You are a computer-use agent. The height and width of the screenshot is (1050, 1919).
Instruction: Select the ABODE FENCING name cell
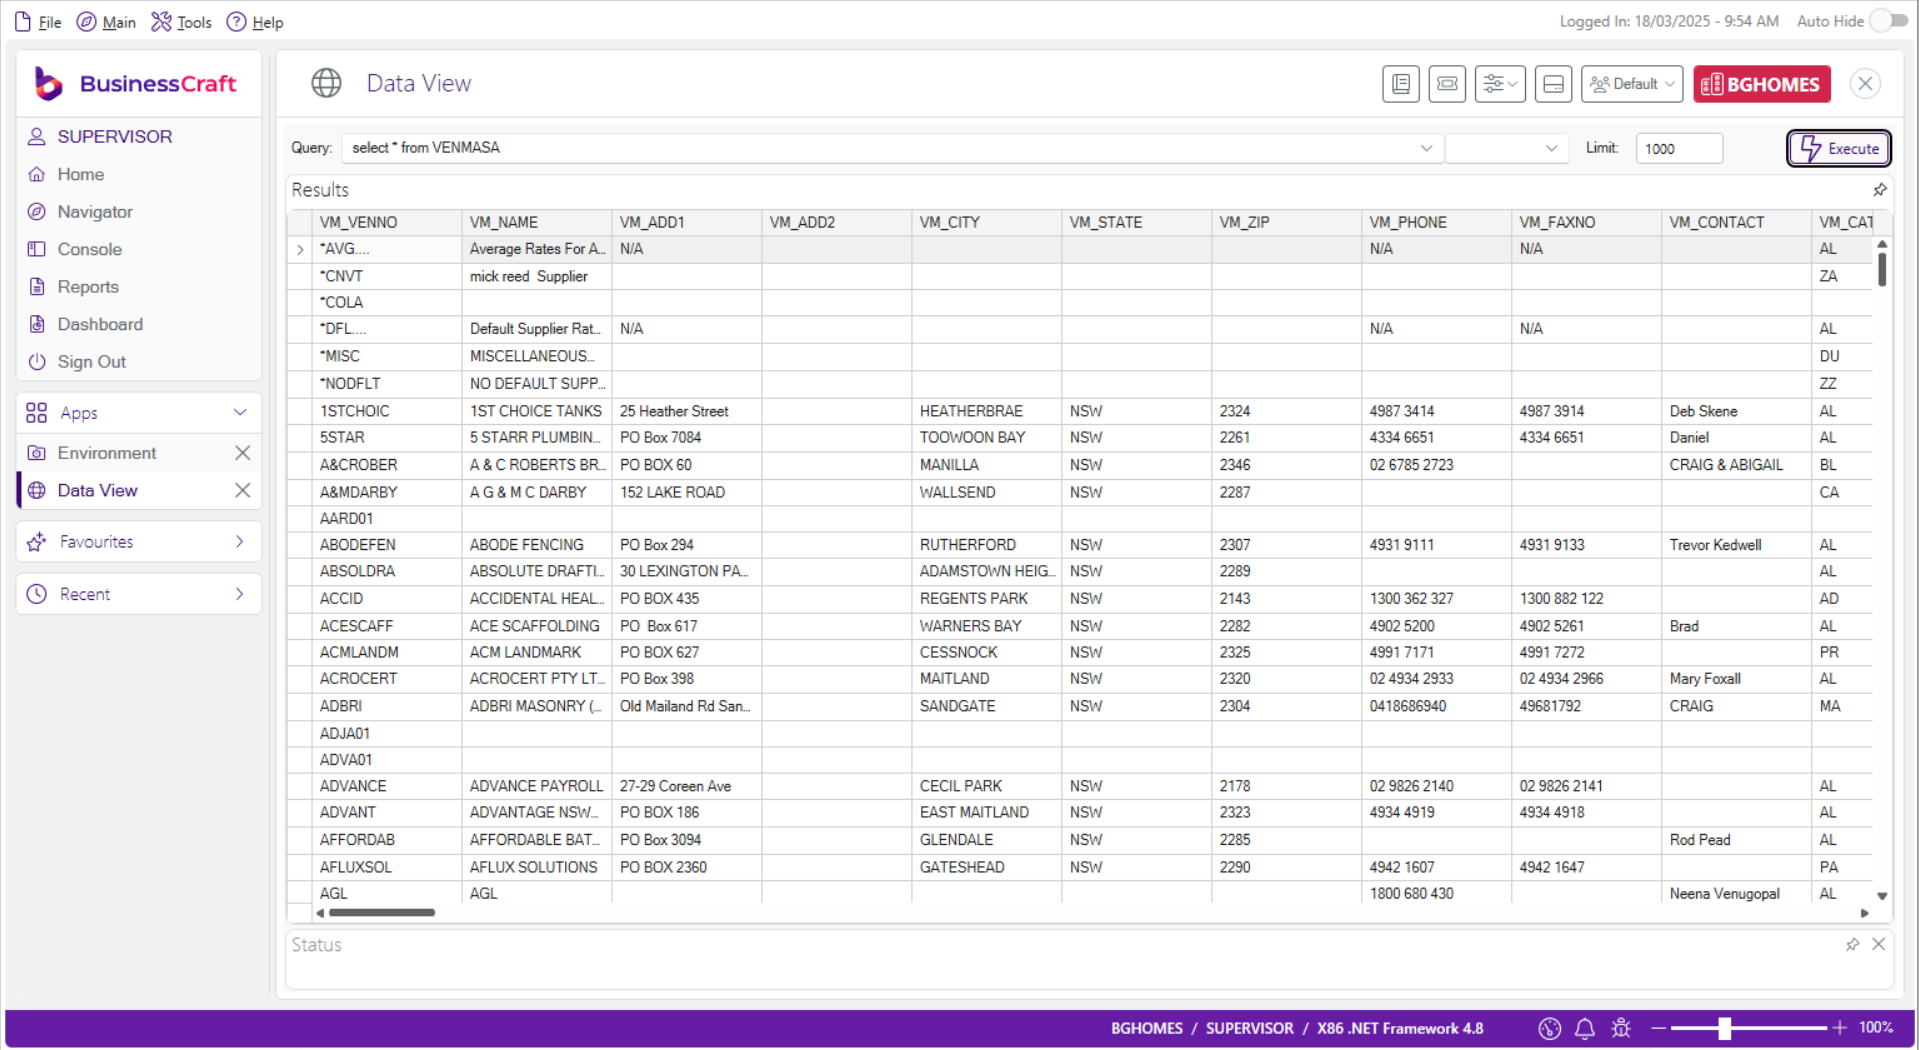click(536, 545)
